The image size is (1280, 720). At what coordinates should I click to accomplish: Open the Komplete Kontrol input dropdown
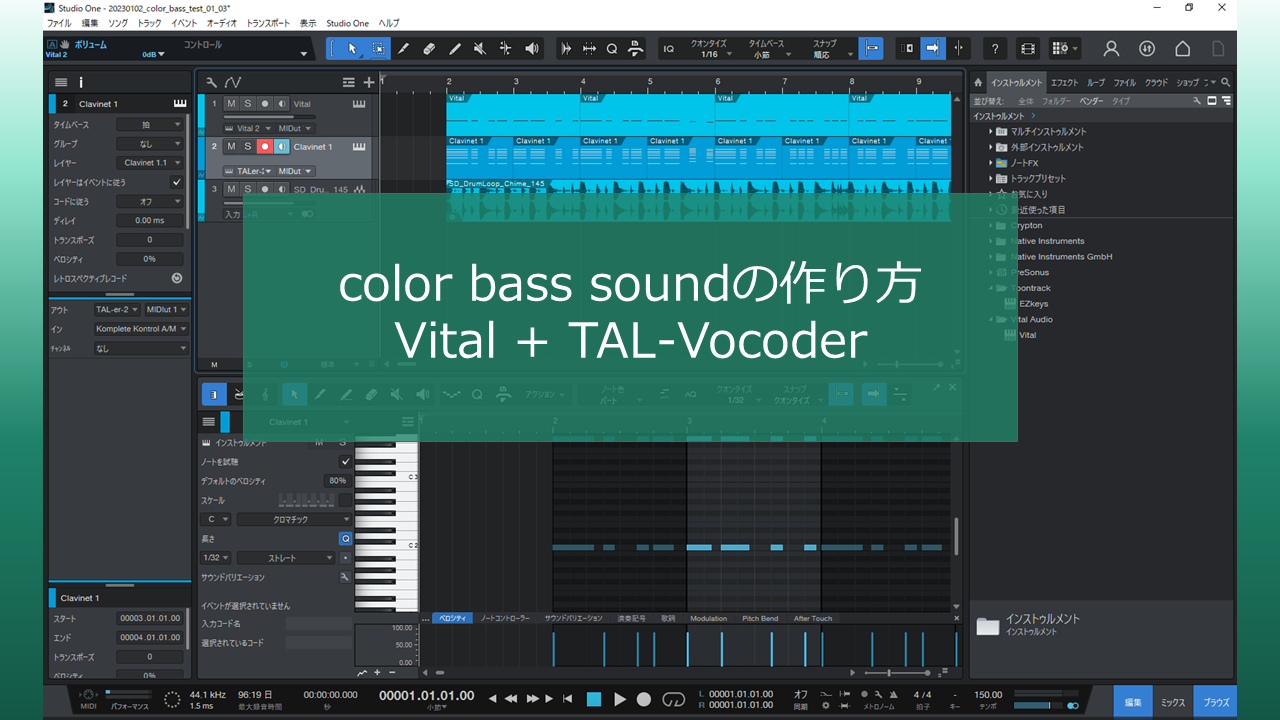(141, 329)
